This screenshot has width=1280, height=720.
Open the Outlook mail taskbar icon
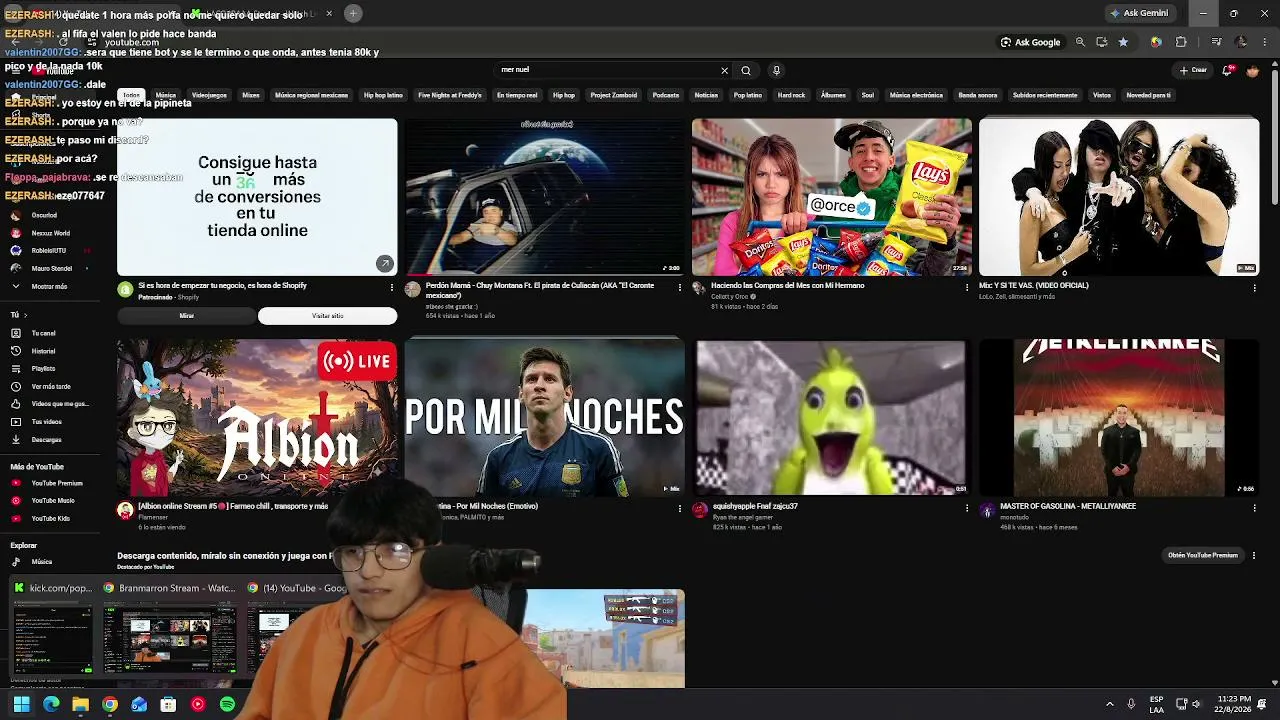click(139, 704)
